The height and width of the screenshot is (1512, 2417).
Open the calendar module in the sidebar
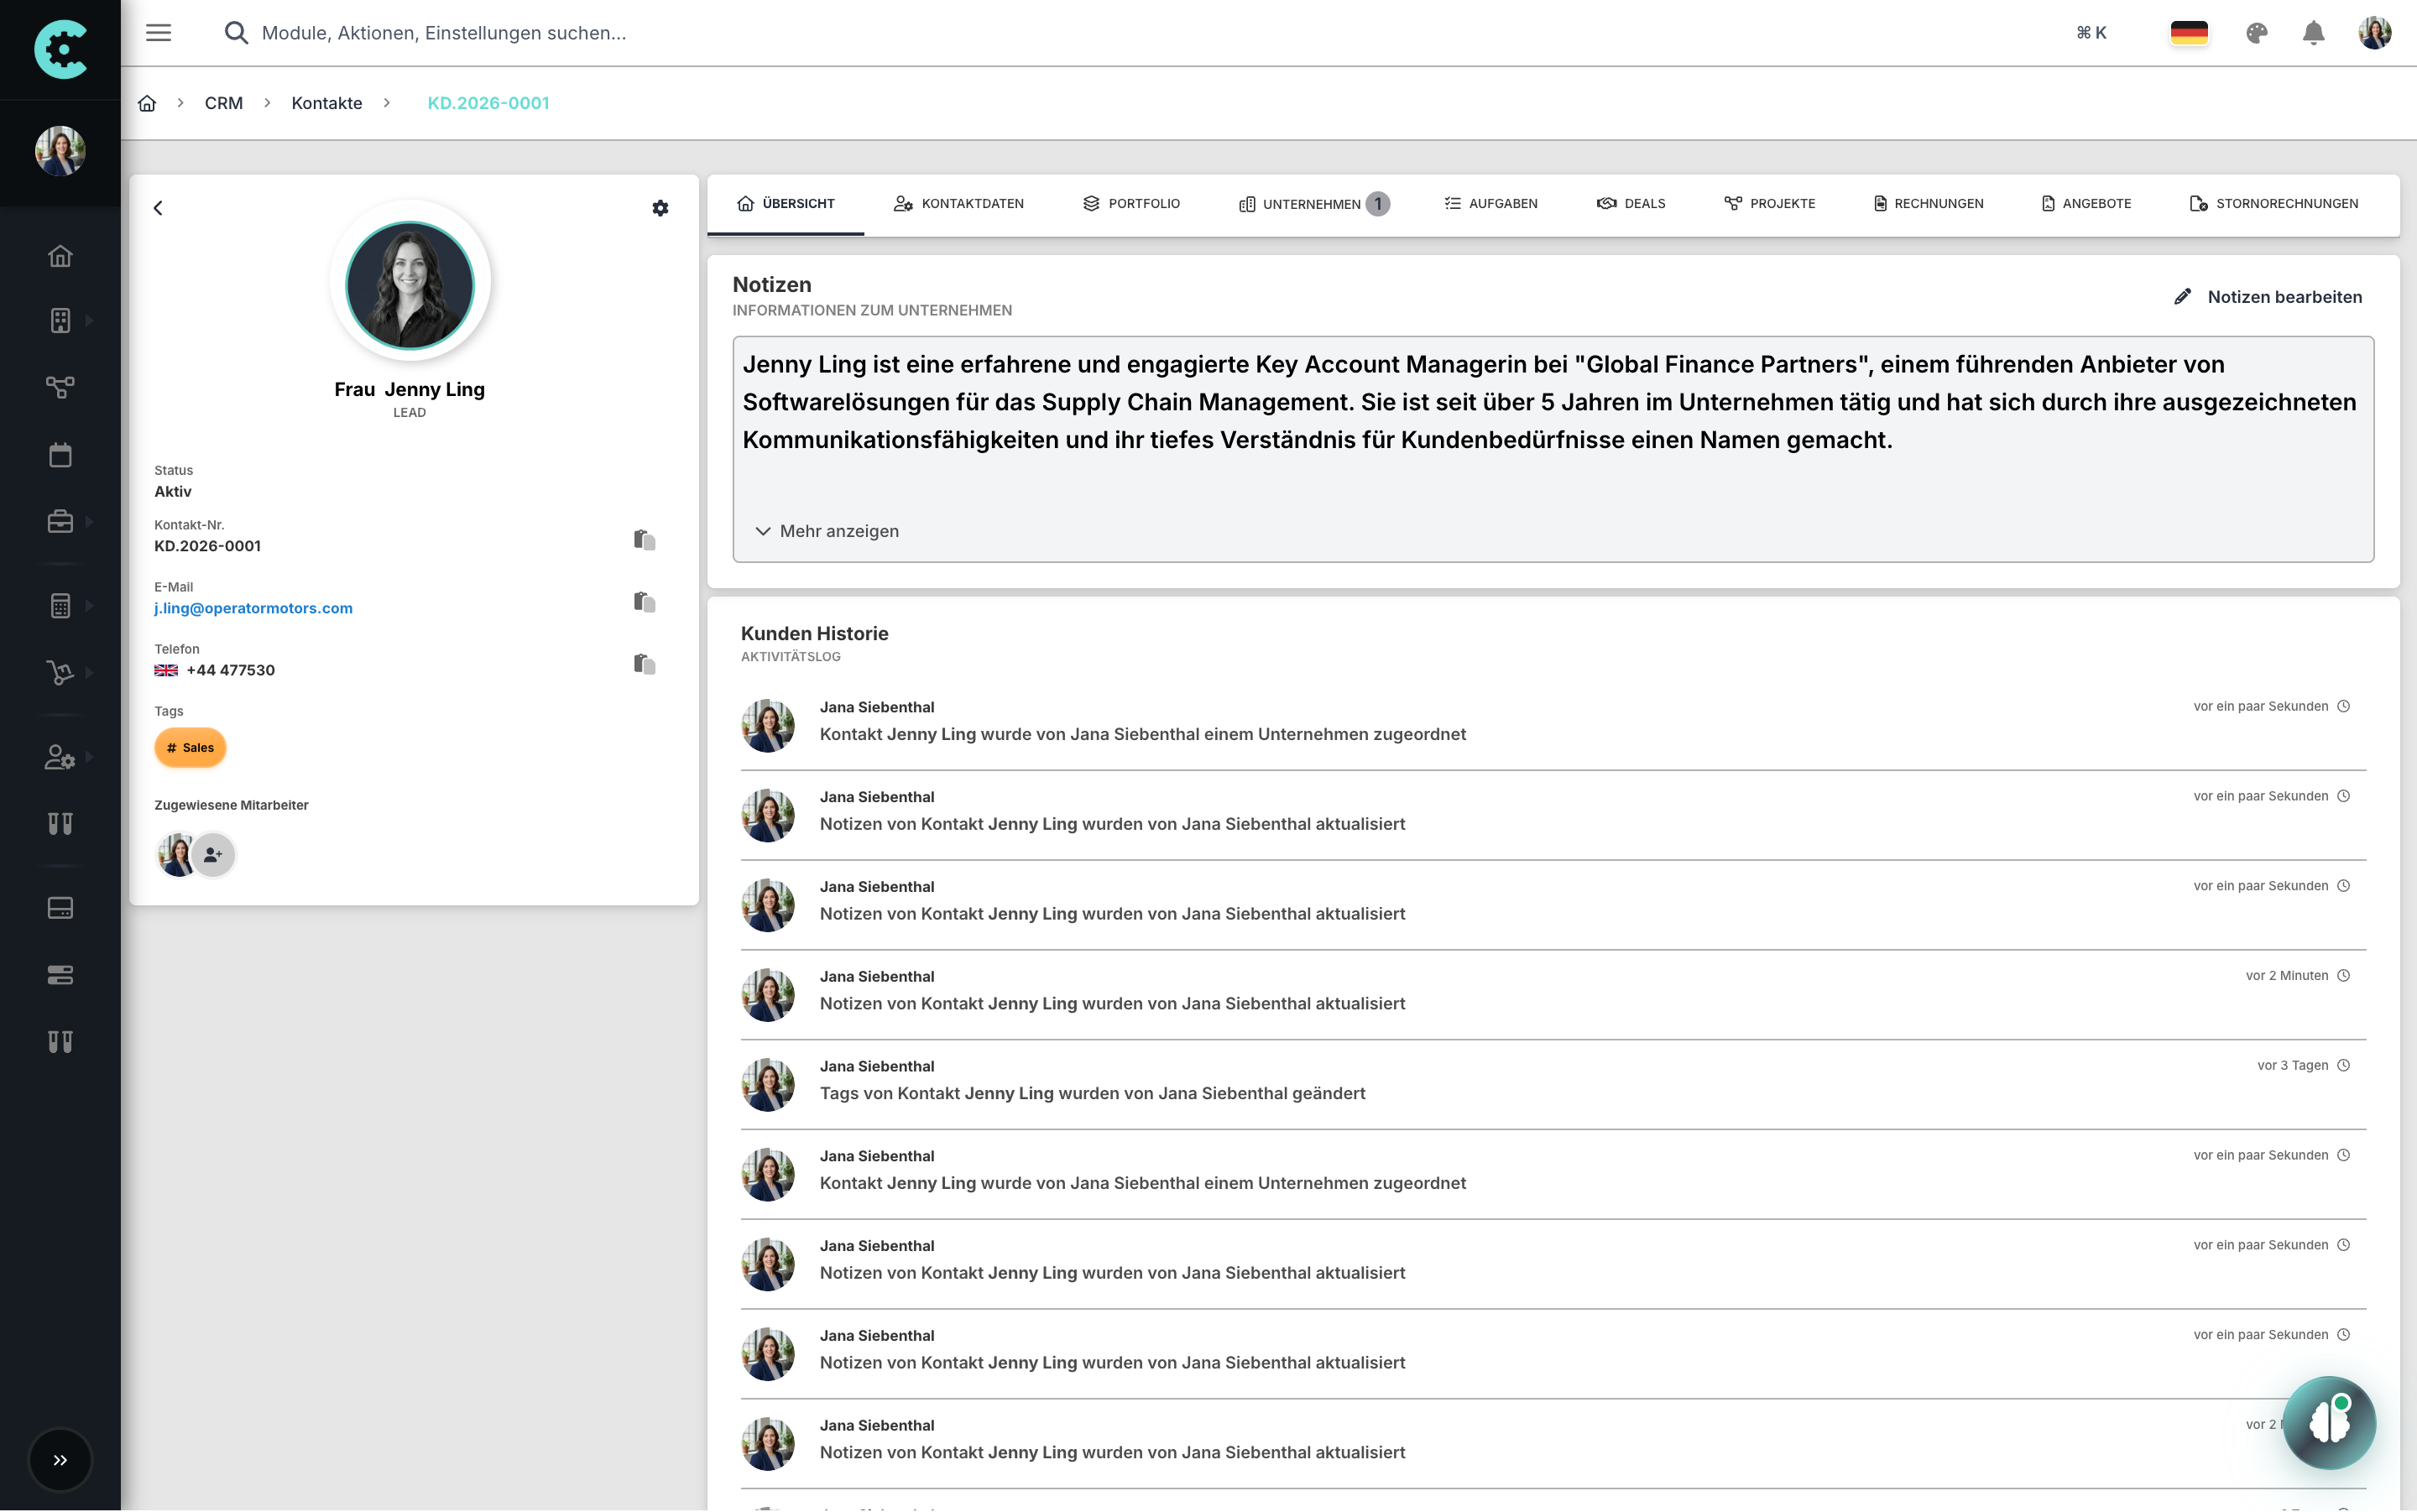point(60,454)
